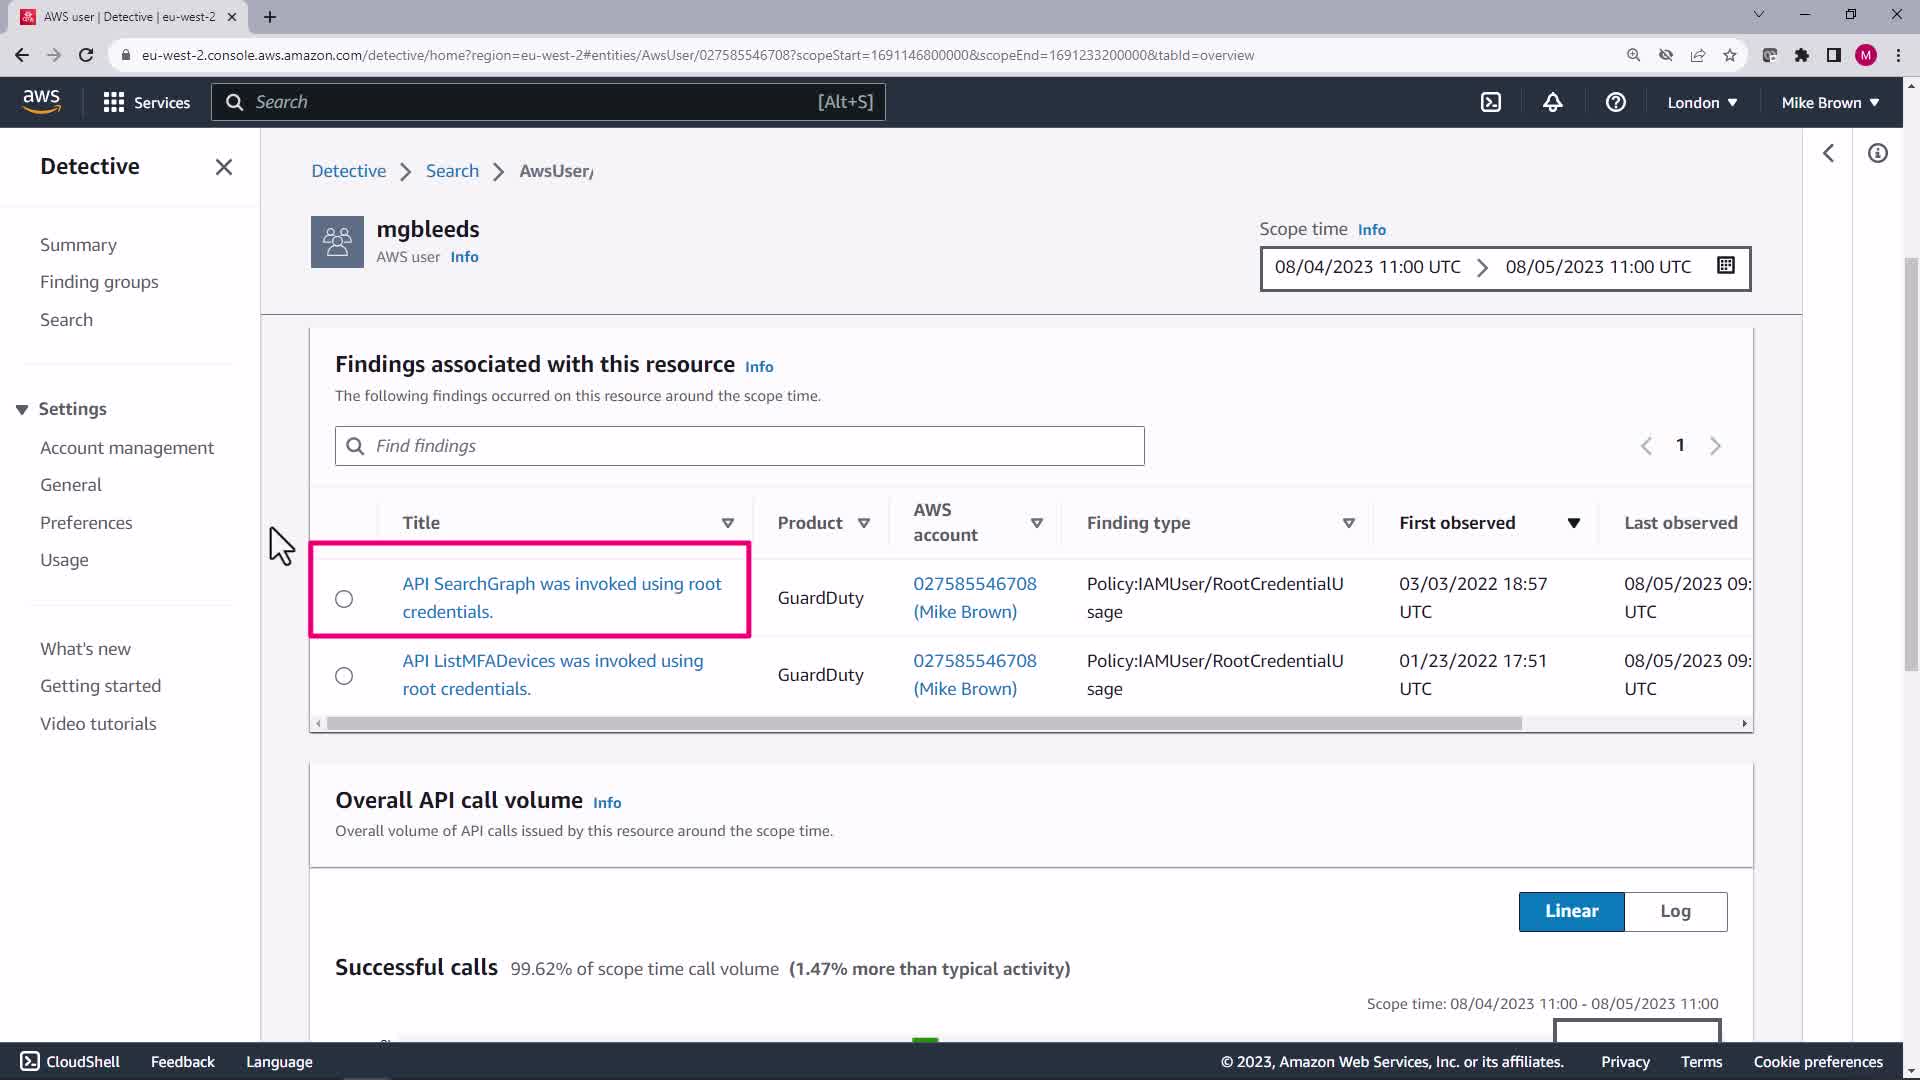Click the AWS logo home icon
The image size is (1920, 1080).
(x=41, y=101)
